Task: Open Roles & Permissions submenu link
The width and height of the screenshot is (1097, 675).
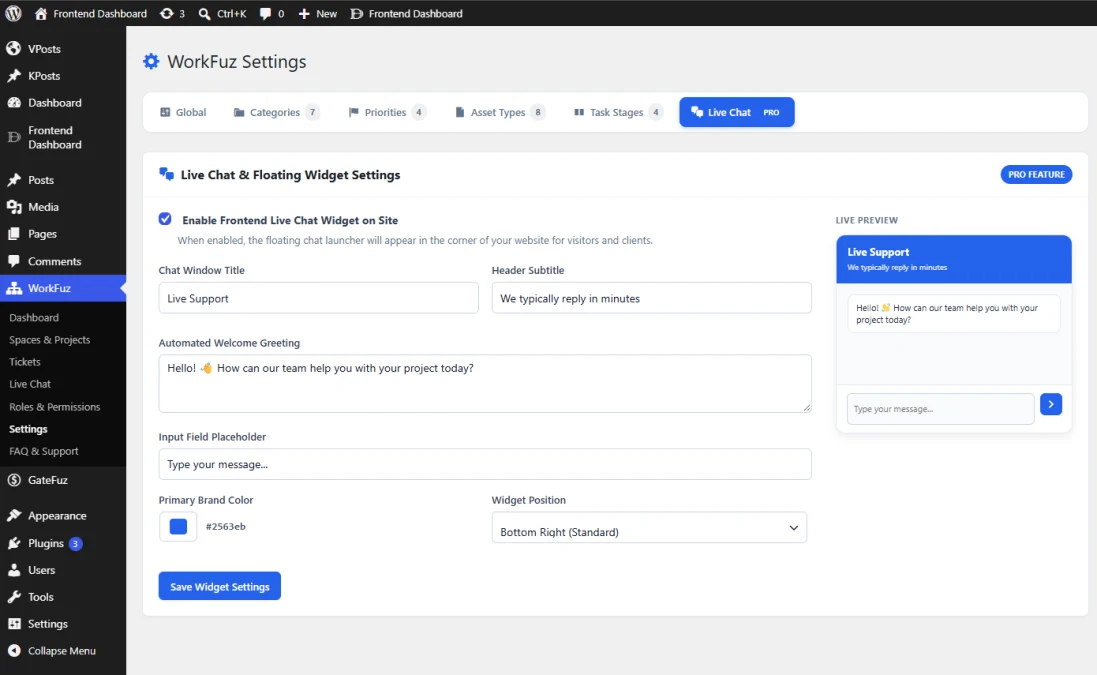Action: click(55, 406)
